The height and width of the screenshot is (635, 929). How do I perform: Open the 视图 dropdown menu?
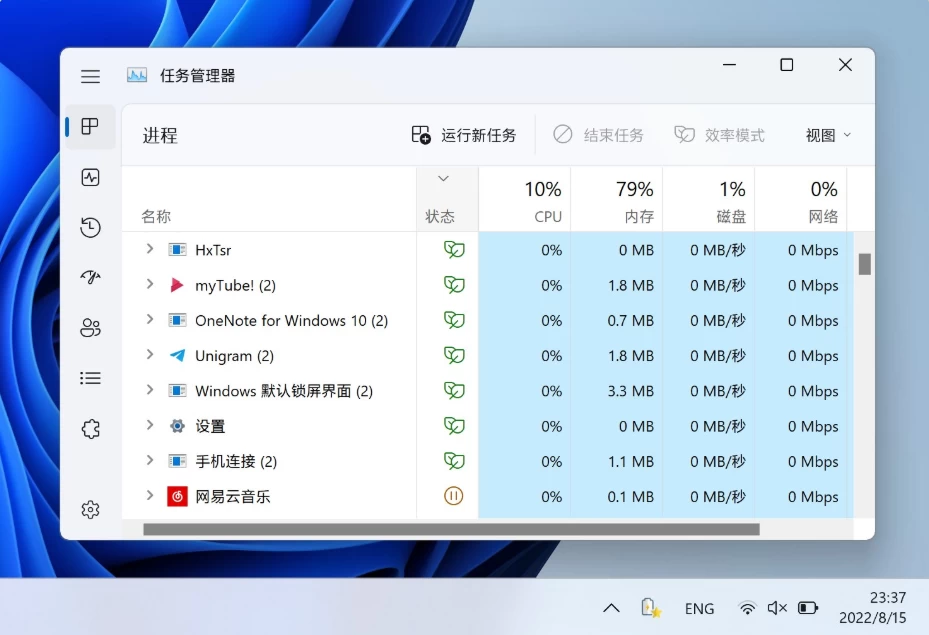tap(826, 134)
